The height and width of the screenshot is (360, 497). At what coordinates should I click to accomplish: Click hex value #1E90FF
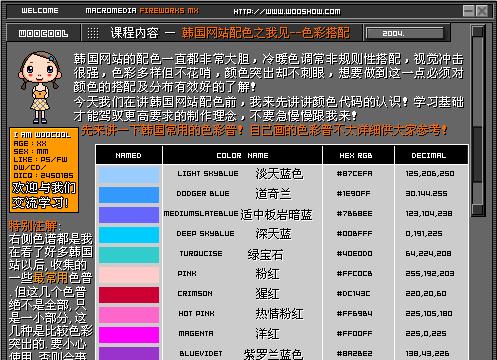pyautogui.click(x=354, y=193)
